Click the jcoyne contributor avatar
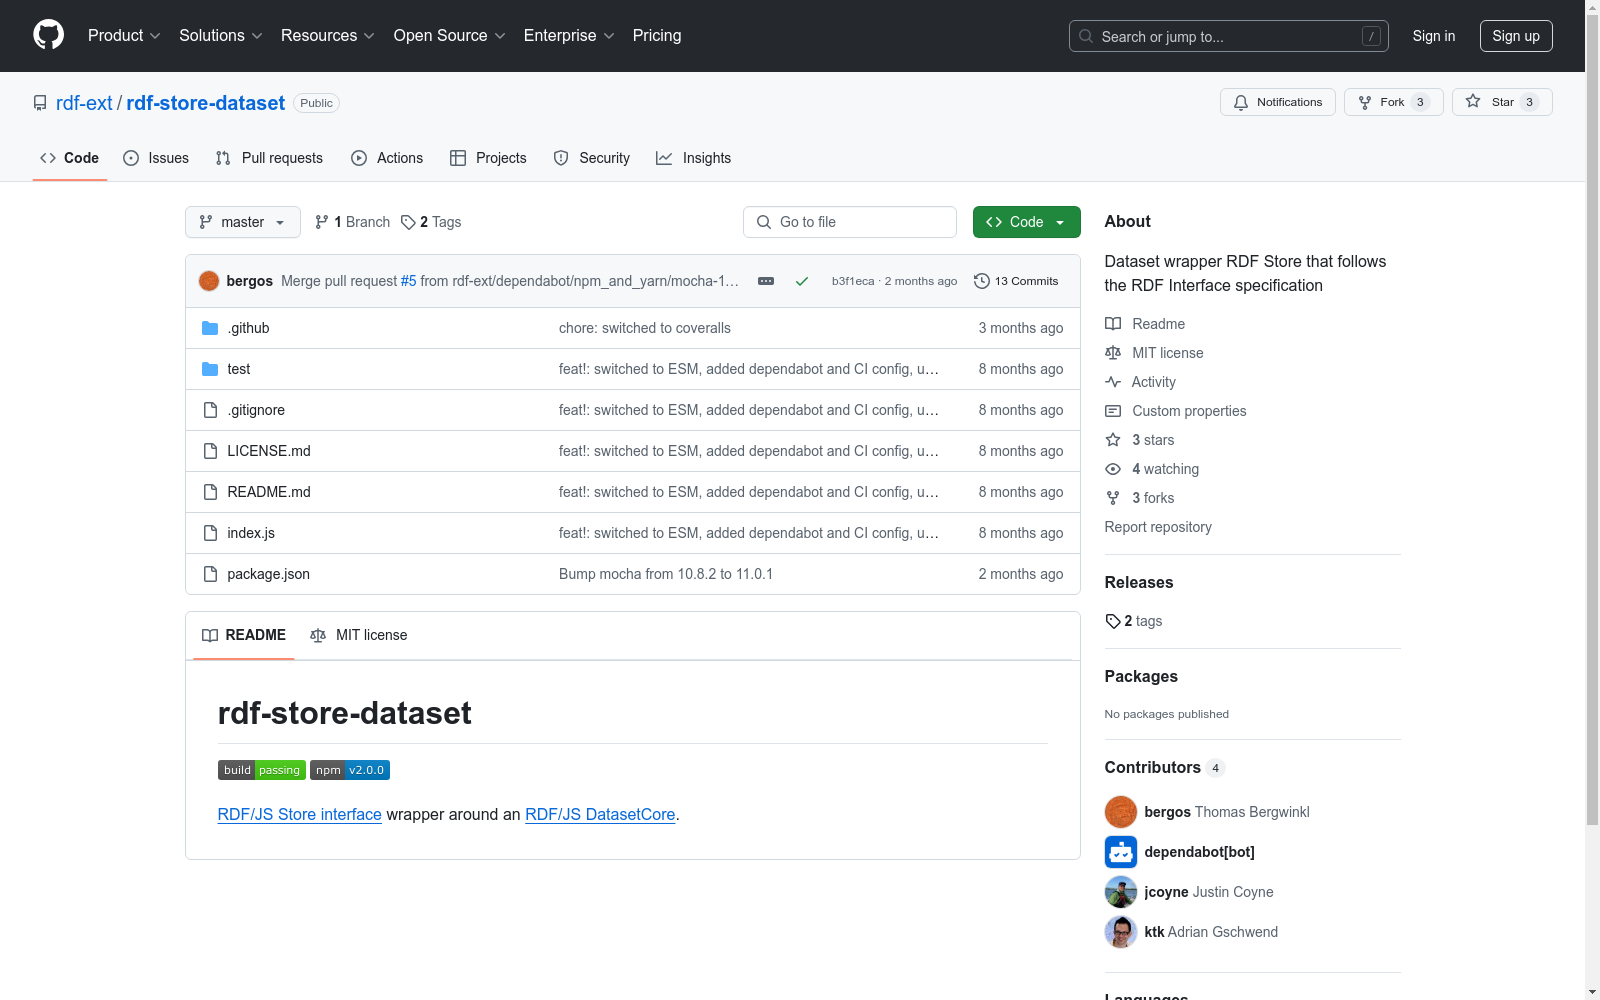Image resolution: width=1600 pixels, height=1000 pixels. 1121,892
